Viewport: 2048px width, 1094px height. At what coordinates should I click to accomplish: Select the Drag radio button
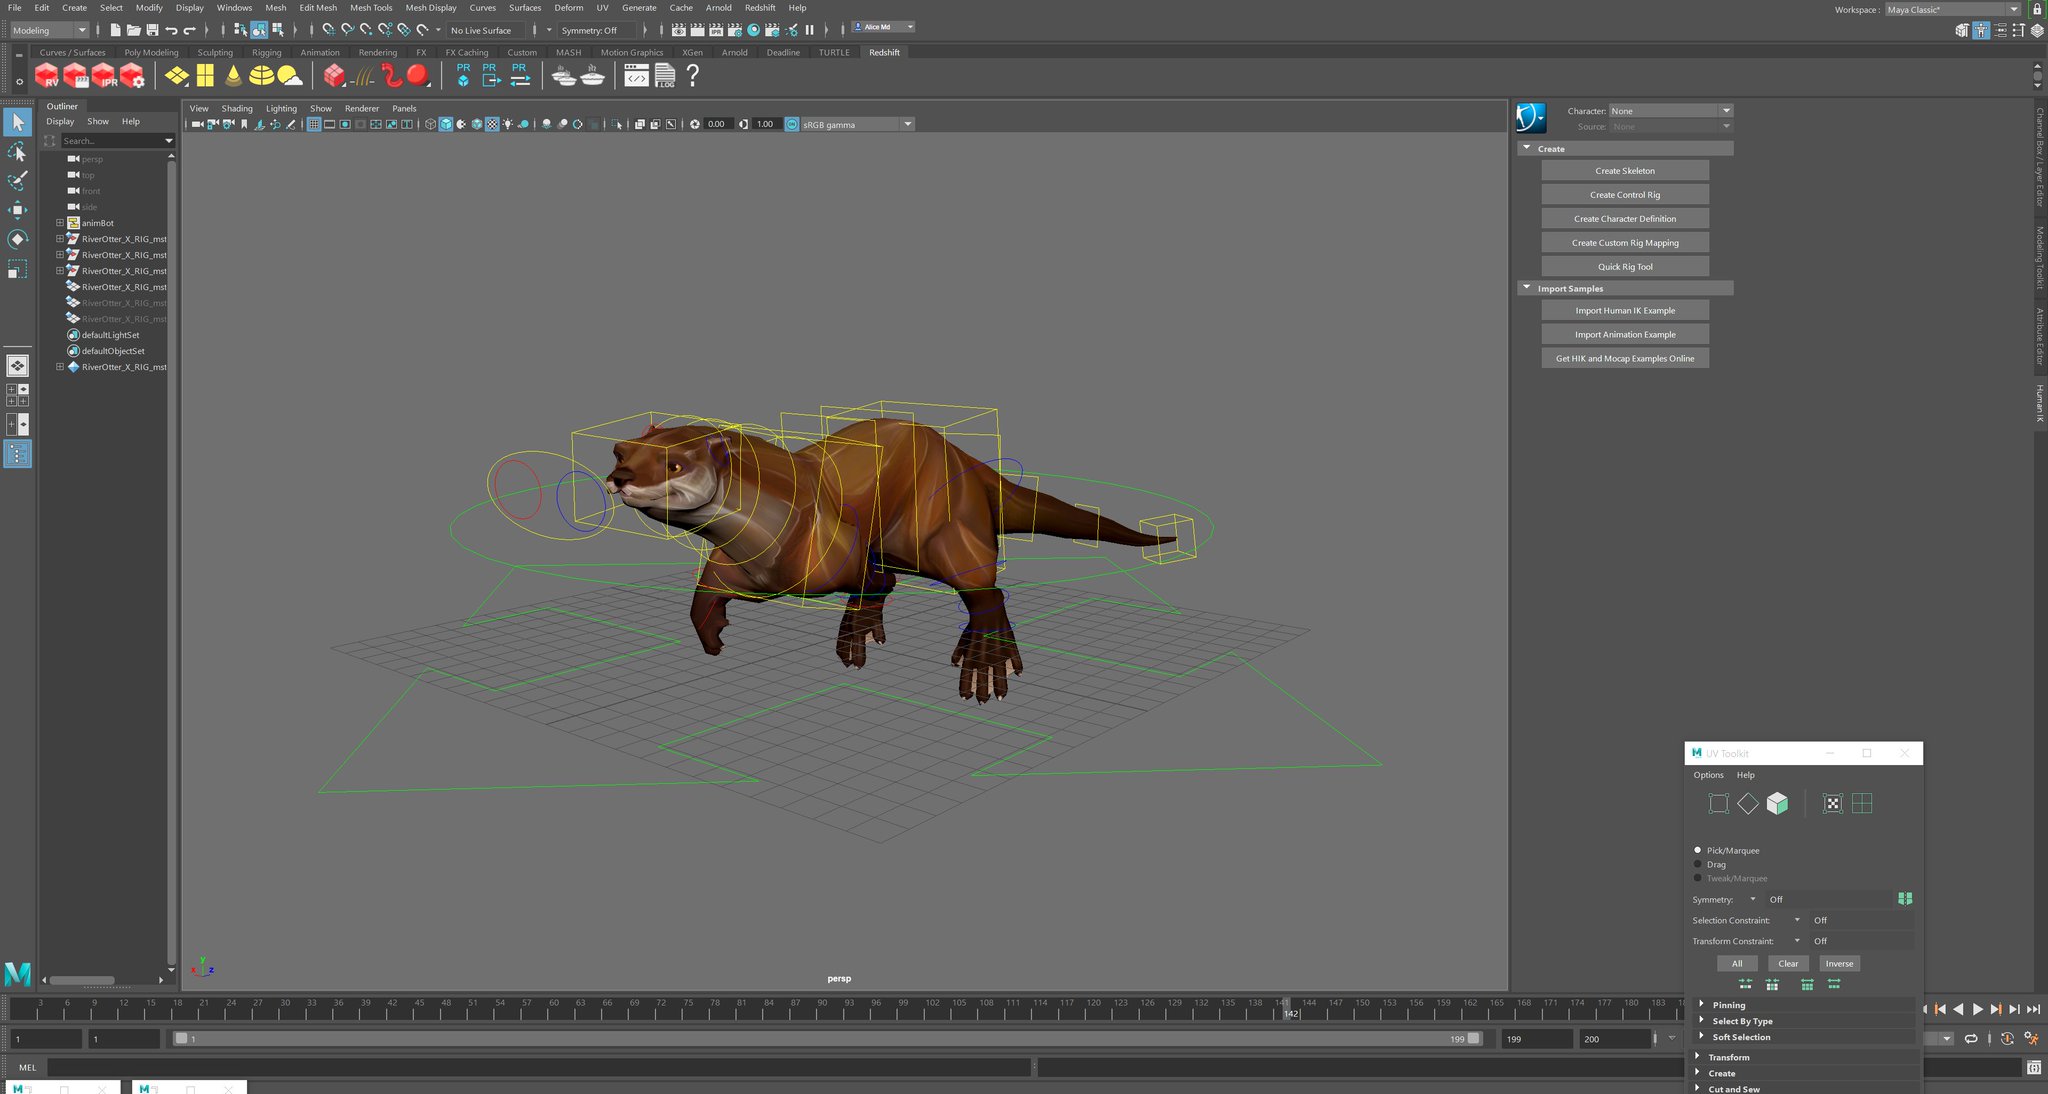coord(1698,864)
